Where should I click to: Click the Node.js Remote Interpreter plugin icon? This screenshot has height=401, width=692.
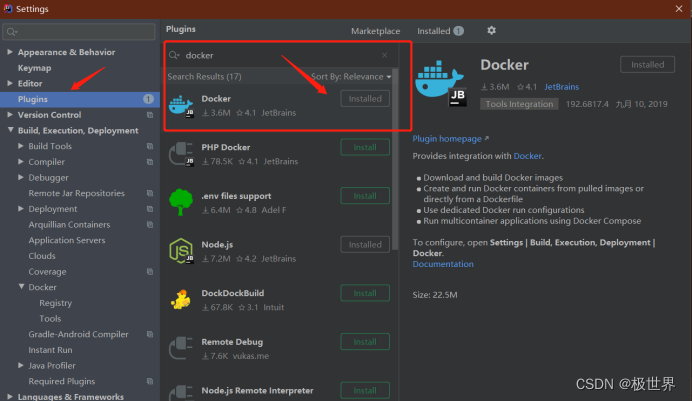click(x=181, y=393)
